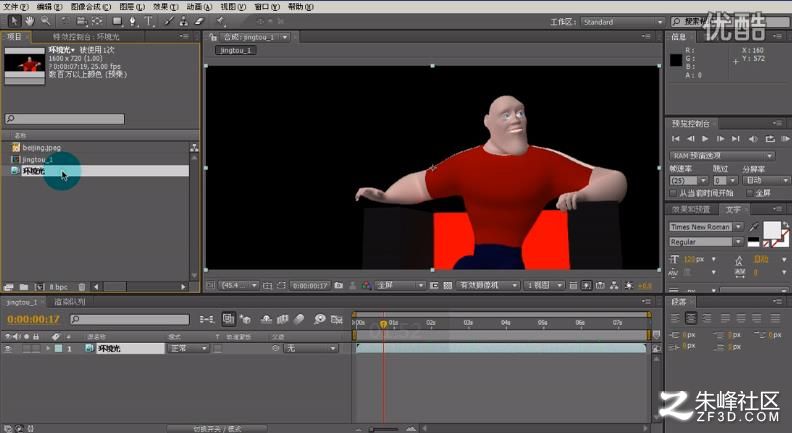Select the Type text tool
792x433 pixels.
(148, 21)
